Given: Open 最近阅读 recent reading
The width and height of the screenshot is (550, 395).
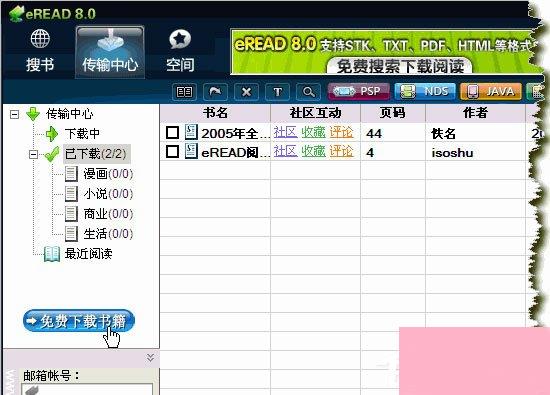Looking at the screenshot, I should pos(88,254).
